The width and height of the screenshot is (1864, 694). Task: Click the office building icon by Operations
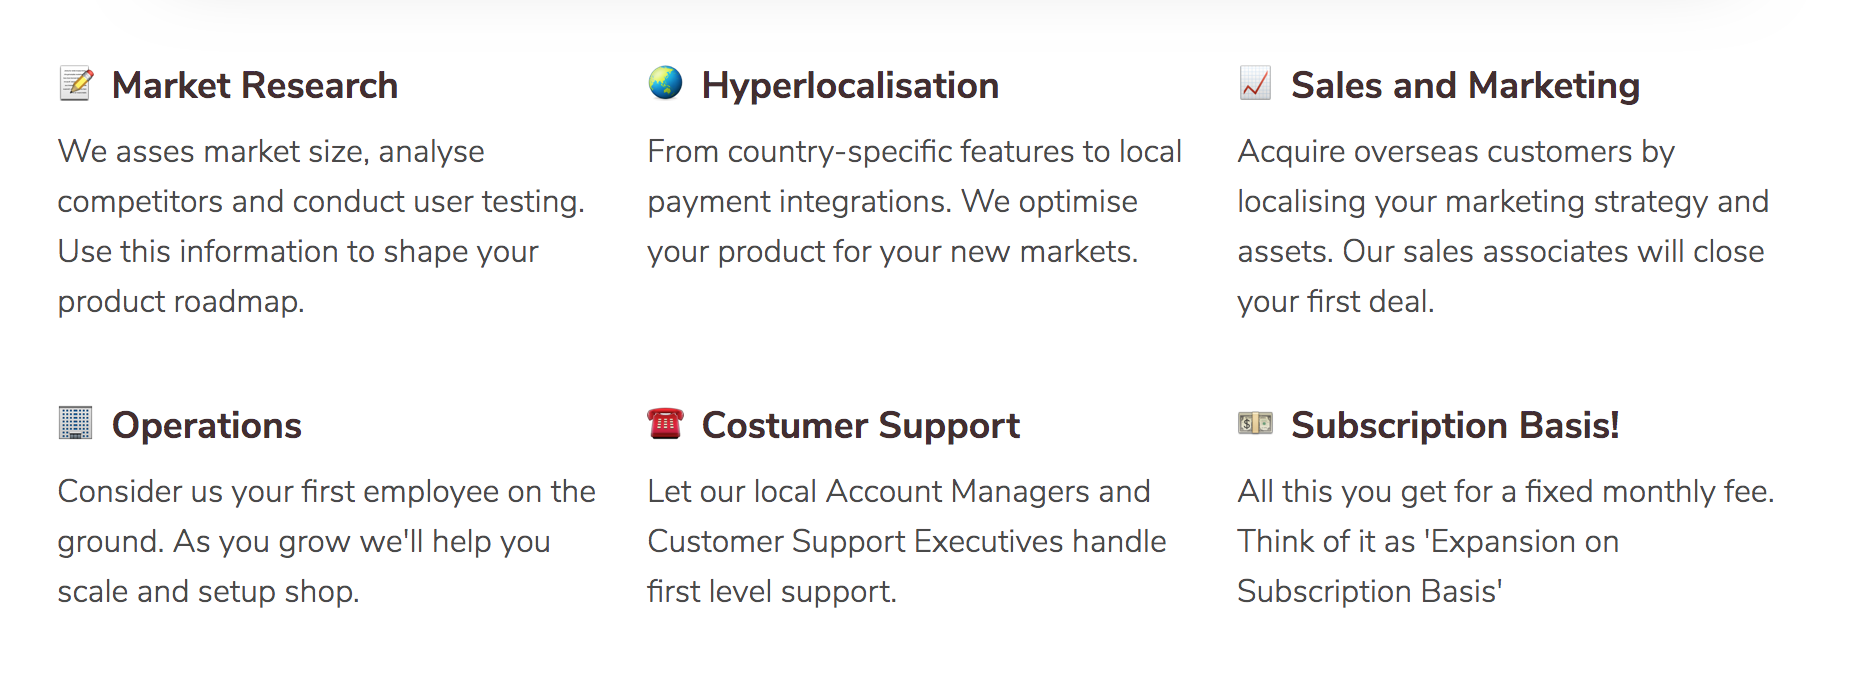pyautogui.click(x=75, y=423)
